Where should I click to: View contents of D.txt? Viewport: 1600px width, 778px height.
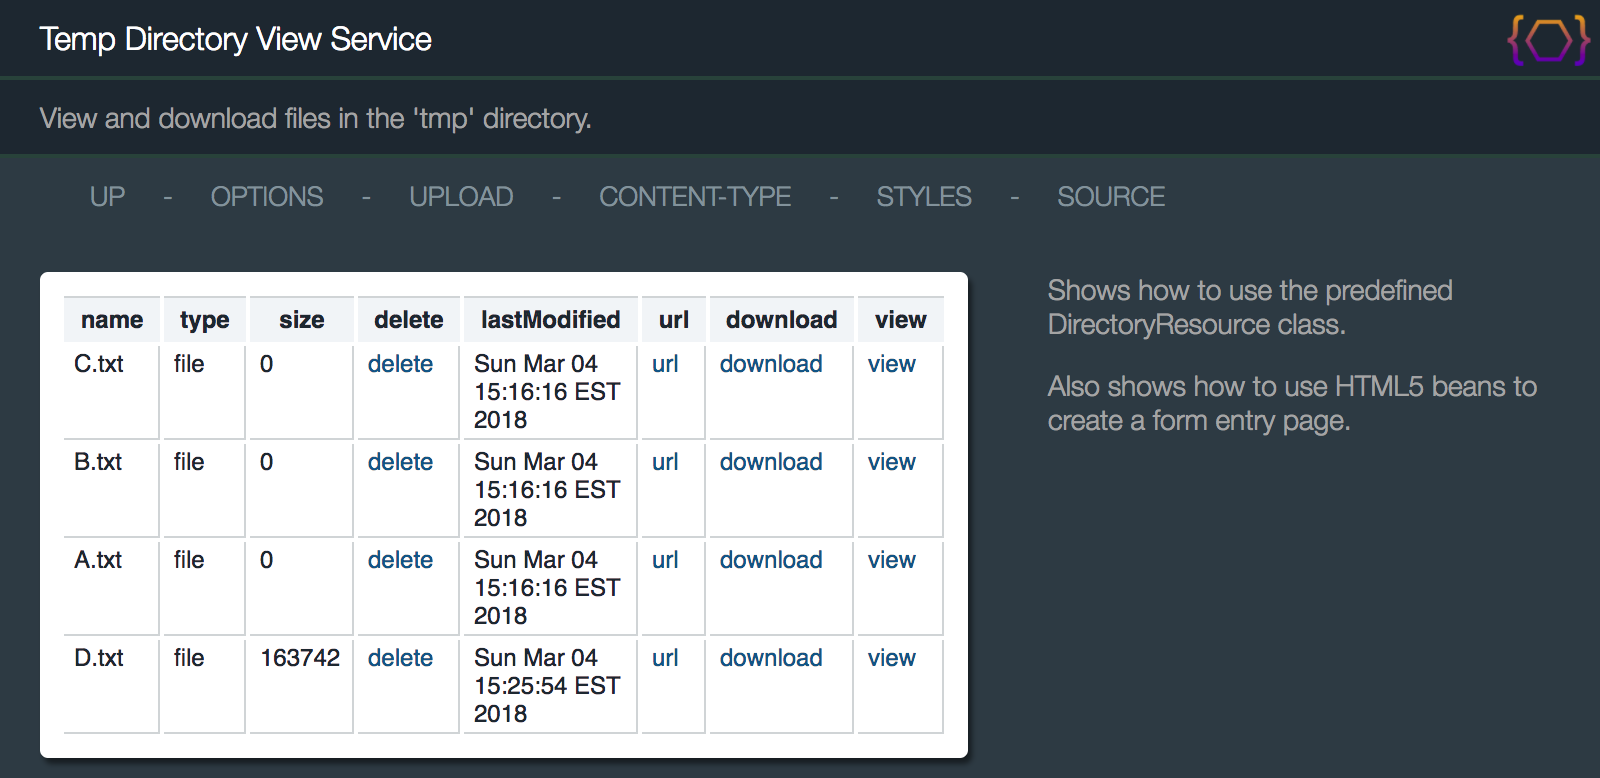pos(892,658)
